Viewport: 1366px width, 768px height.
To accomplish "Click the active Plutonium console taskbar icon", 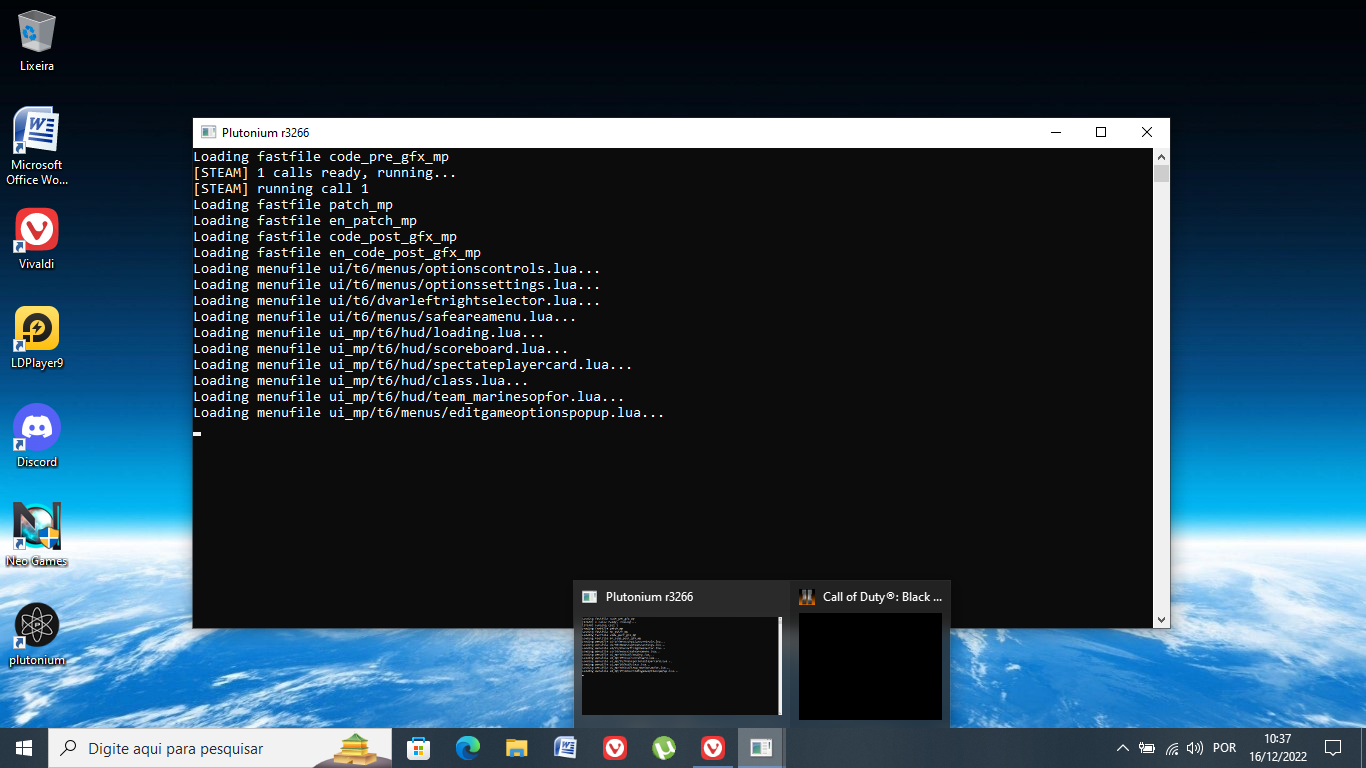I will [x=761, y=748].
